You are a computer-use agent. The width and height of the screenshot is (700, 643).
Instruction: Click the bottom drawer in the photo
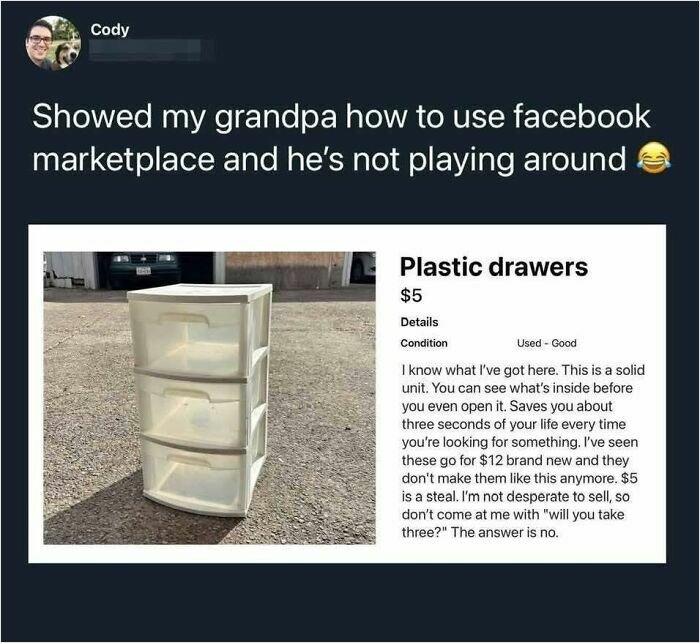tap(195, 479)
